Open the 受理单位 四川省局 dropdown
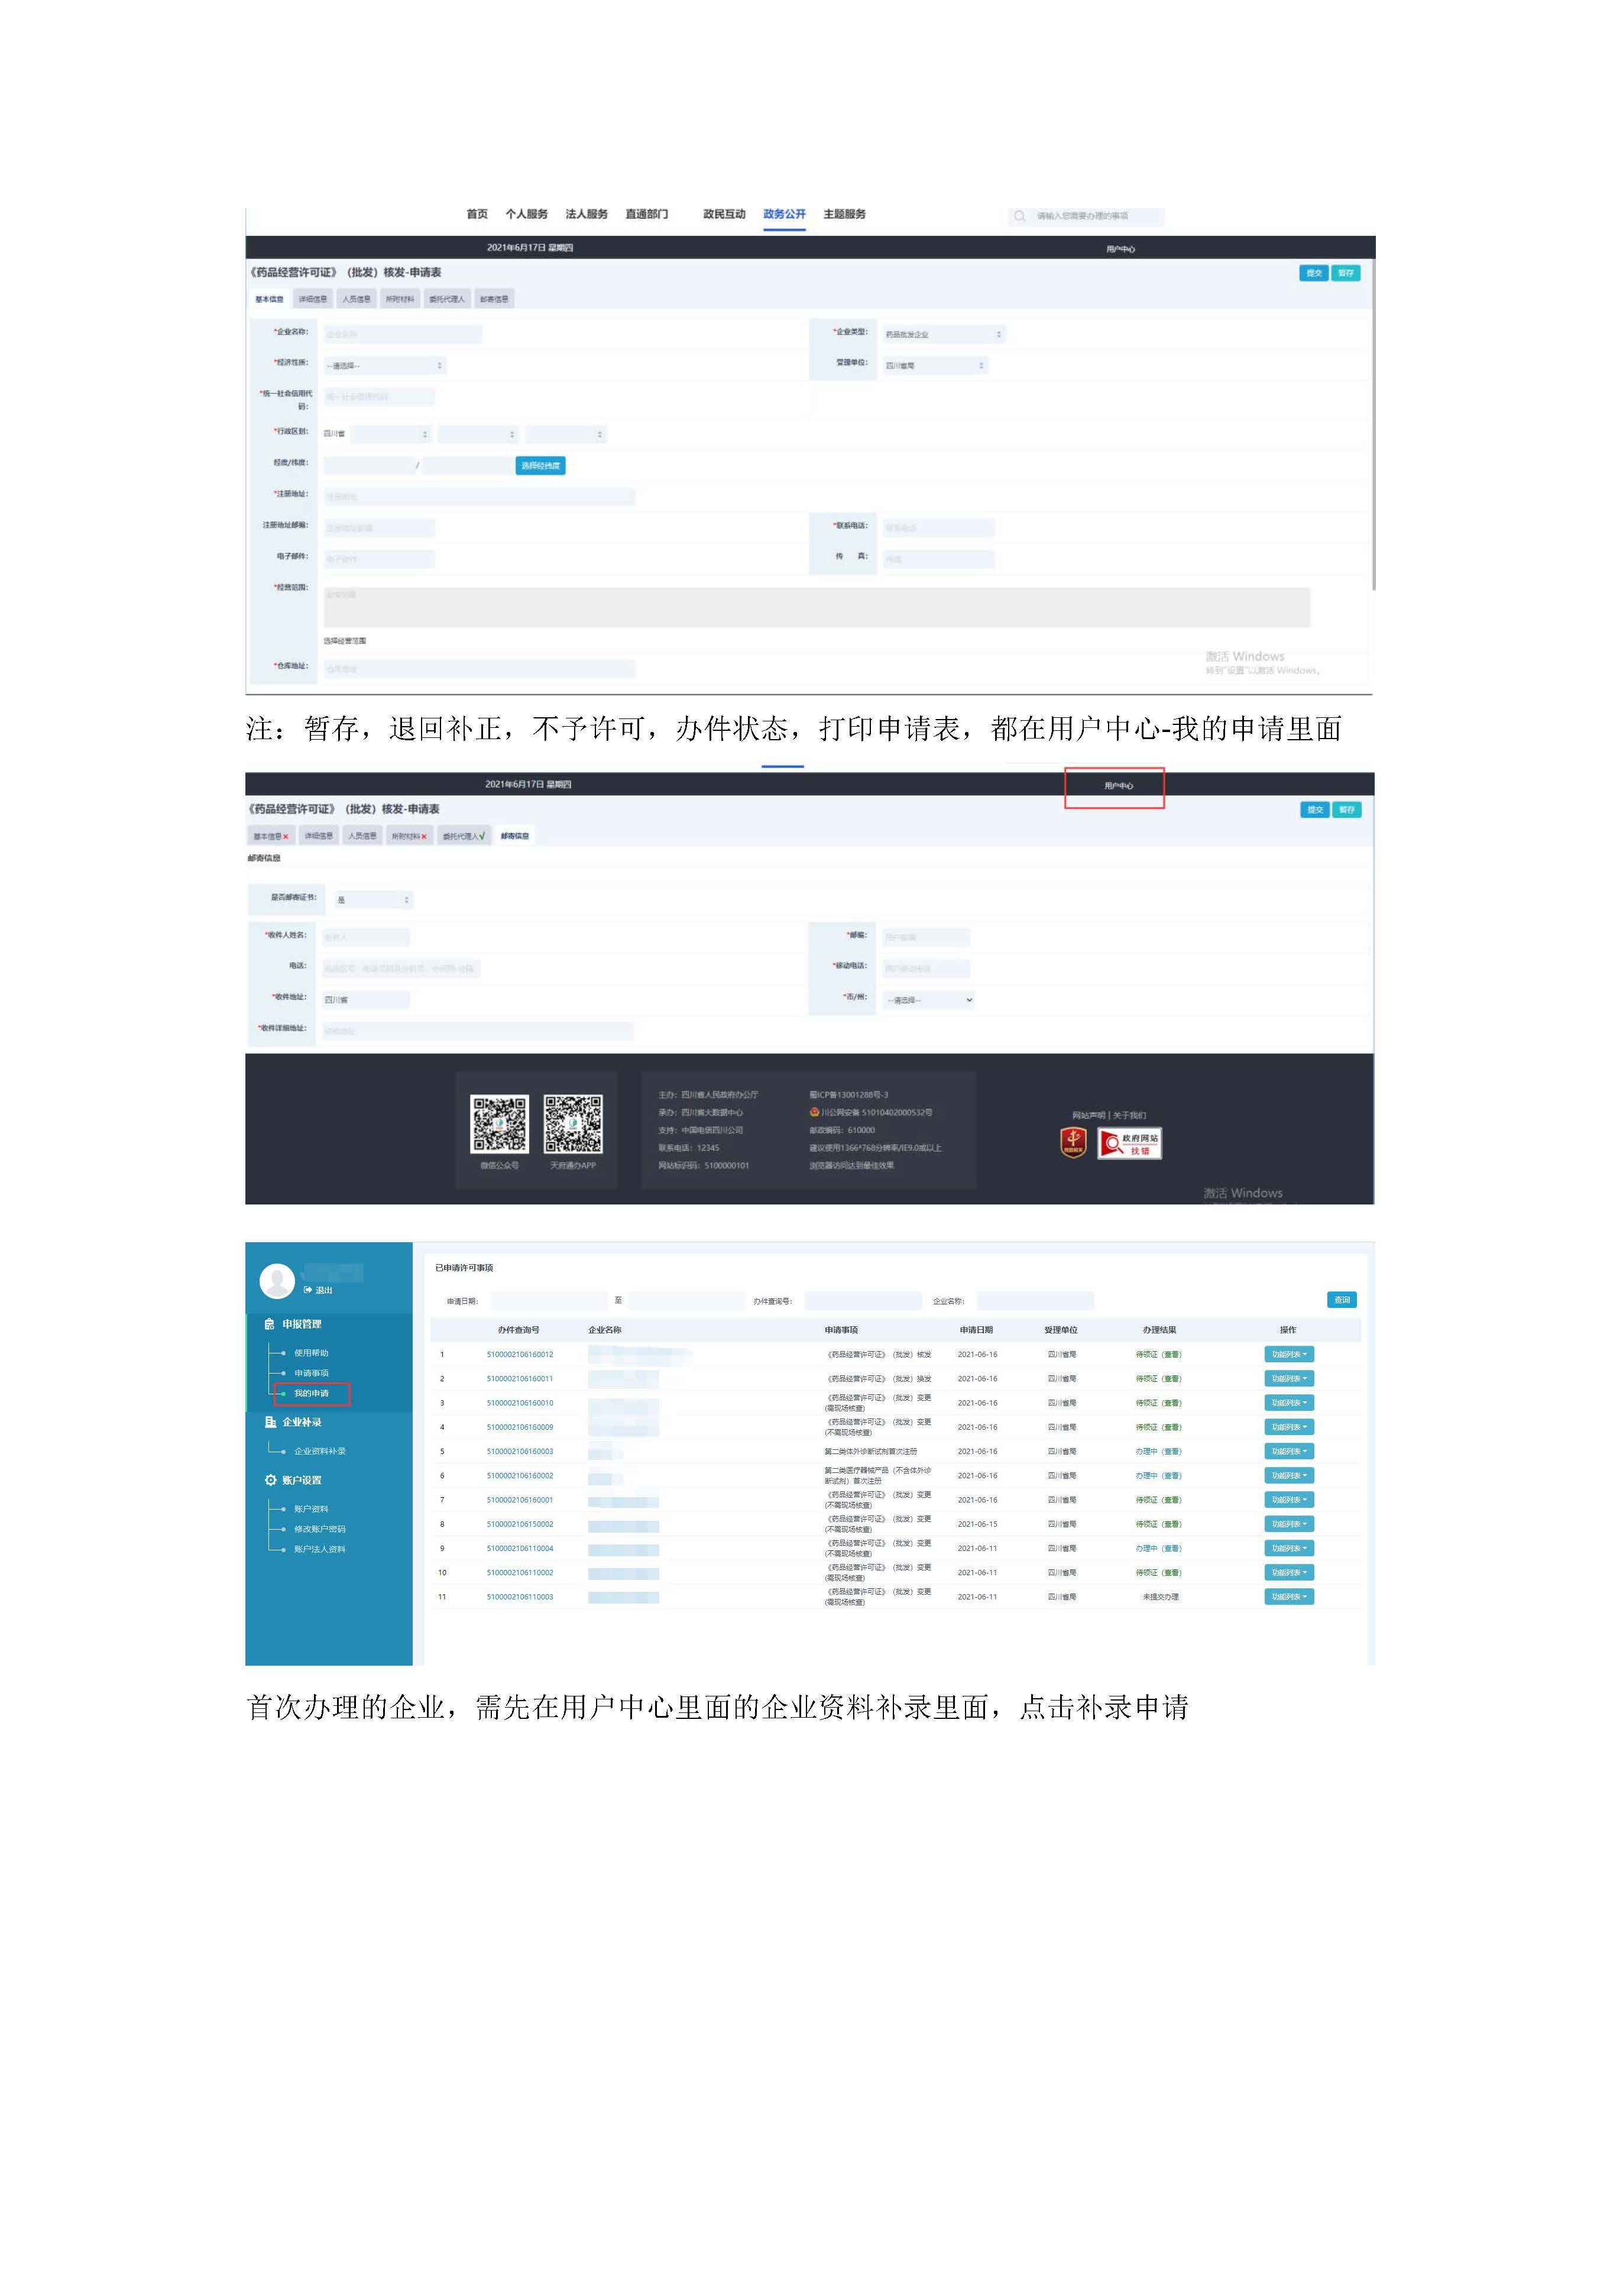The image size is (1623, 2296). tap(935, 365)
